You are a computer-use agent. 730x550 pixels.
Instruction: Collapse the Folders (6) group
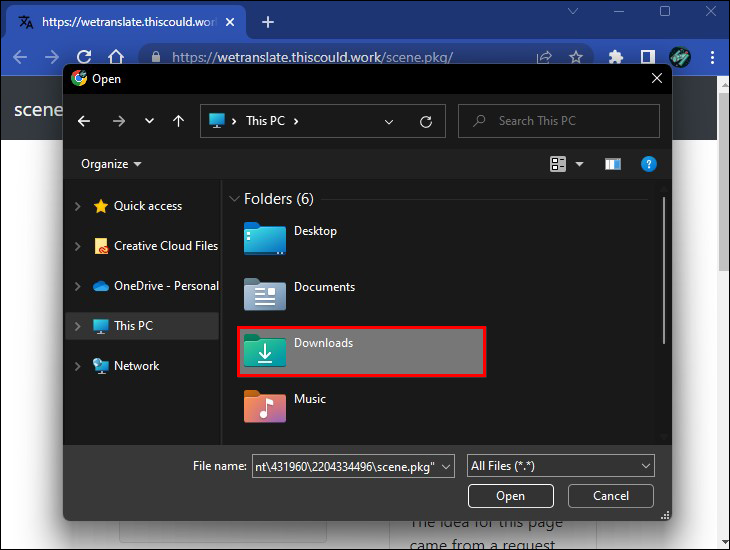tap(234, 199)
